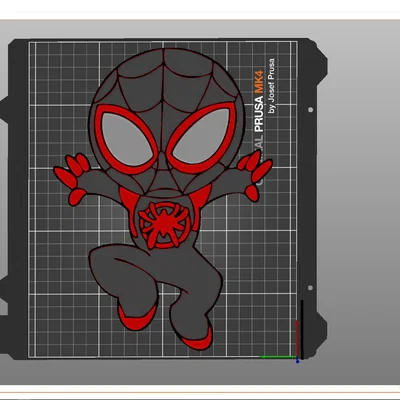Select the Spider-Man model on the print bed
The image size is (400, 400).
(x=163, y=199)
